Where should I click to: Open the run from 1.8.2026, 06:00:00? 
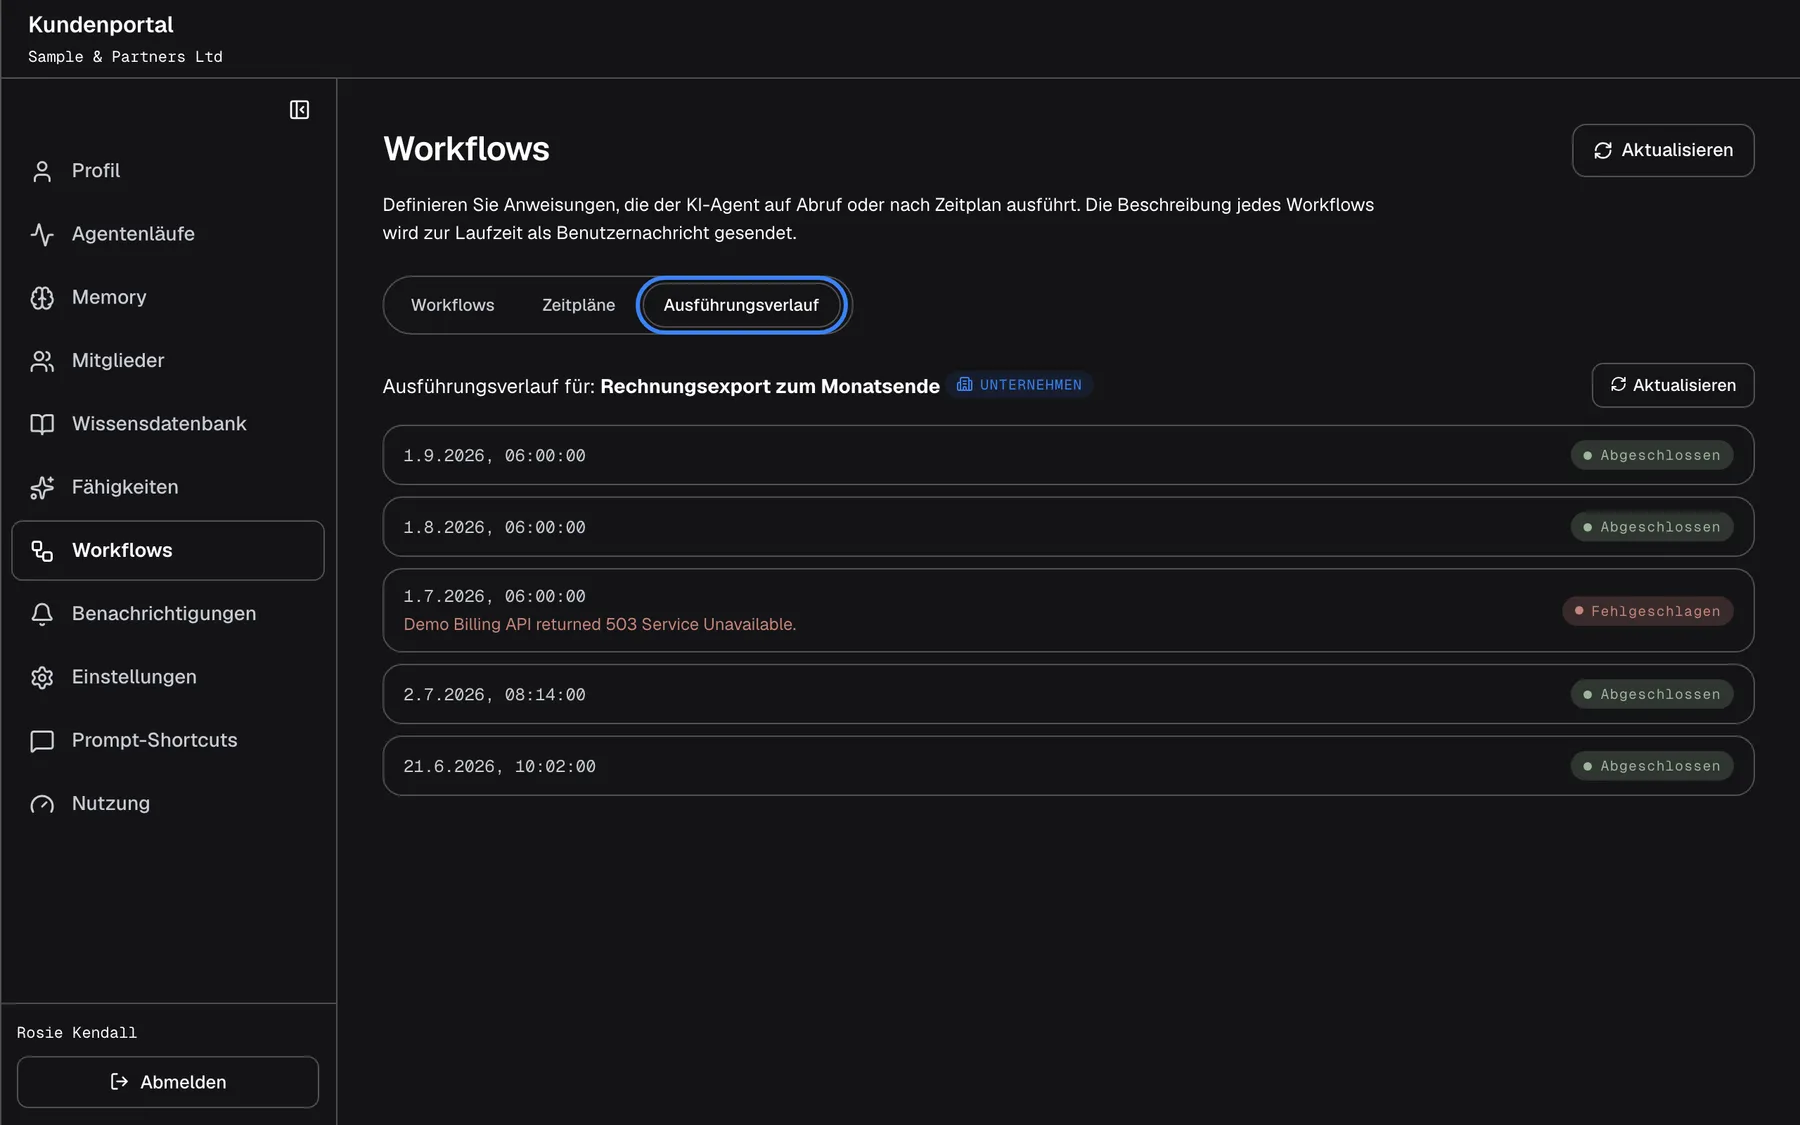pyautogui.click(x=1068, y=527)
